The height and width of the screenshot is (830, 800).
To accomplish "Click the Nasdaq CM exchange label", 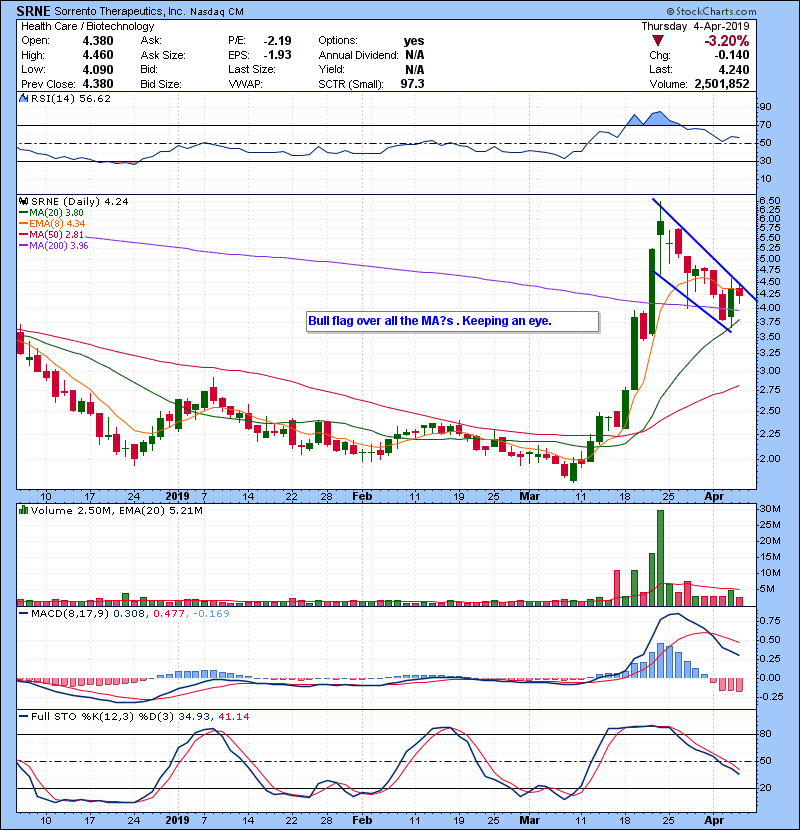I will click(x=217, y=12).
